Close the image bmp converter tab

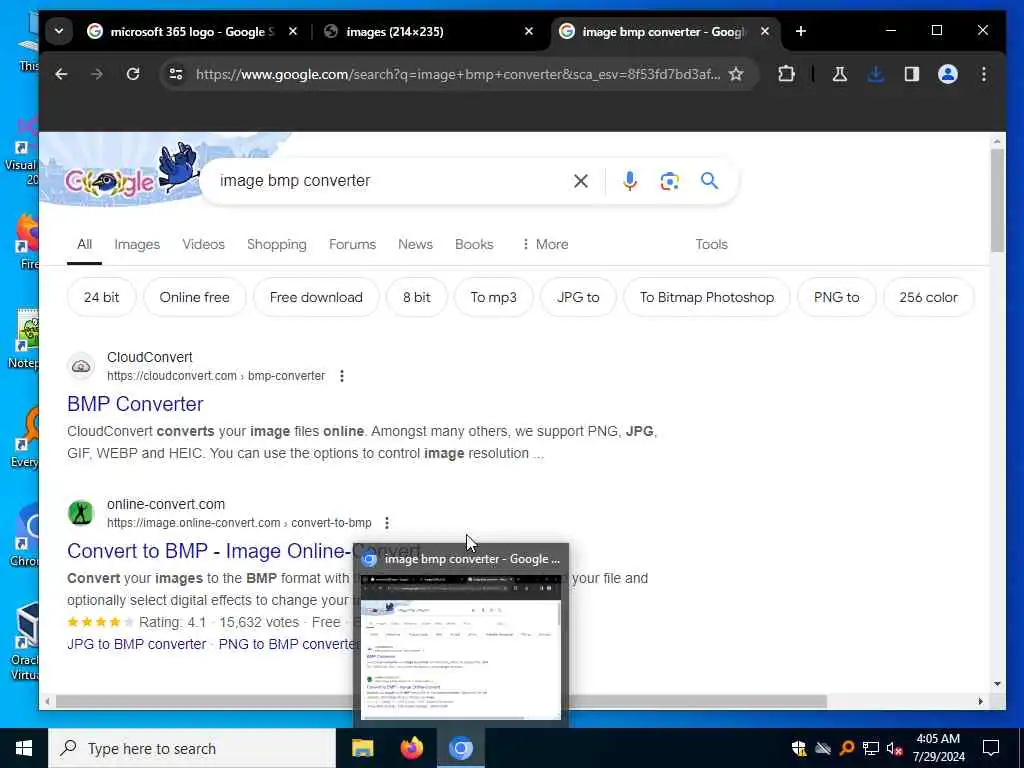click(x=765, y=31)
